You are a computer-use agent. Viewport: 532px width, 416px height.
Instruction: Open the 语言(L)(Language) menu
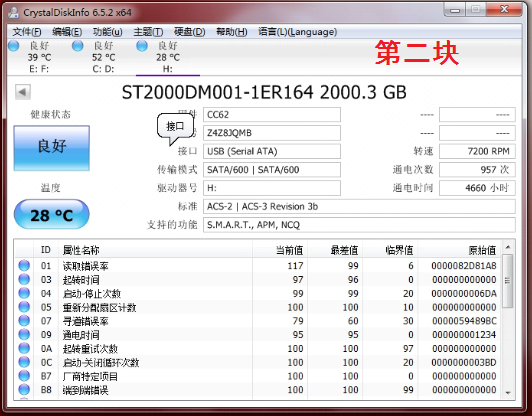pyautogui.click(x=298, y=32)
